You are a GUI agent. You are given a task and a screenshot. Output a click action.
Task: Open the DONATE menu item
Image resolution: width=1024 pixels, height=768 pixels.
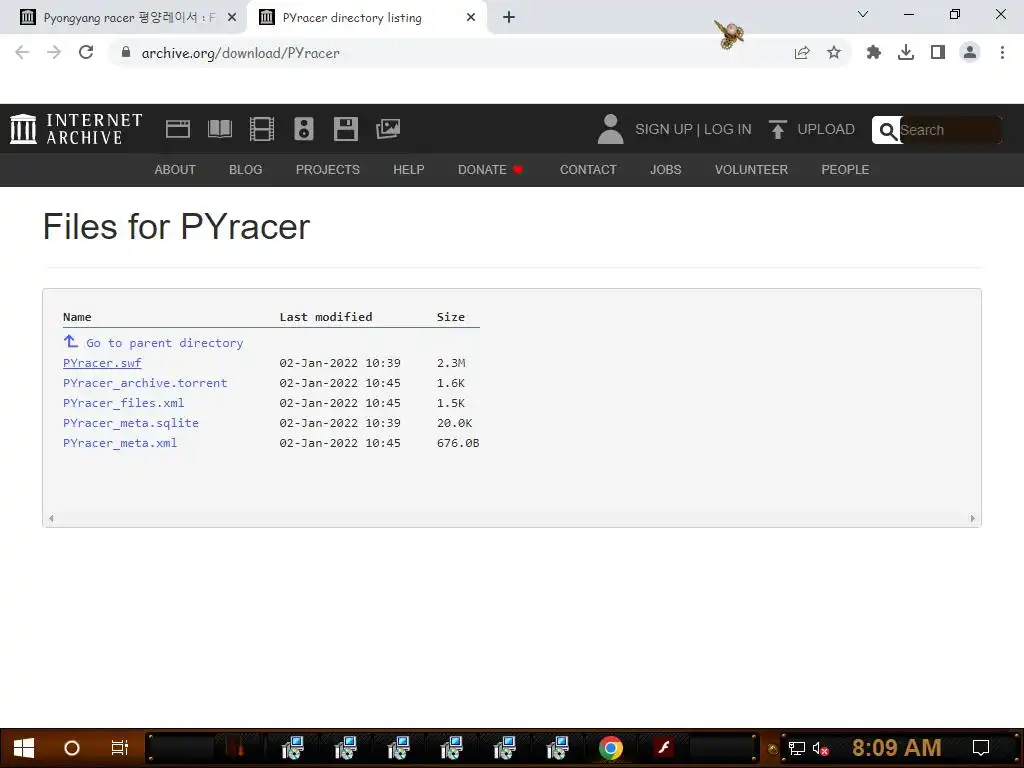pyautogui.click(x=490, y=170)
